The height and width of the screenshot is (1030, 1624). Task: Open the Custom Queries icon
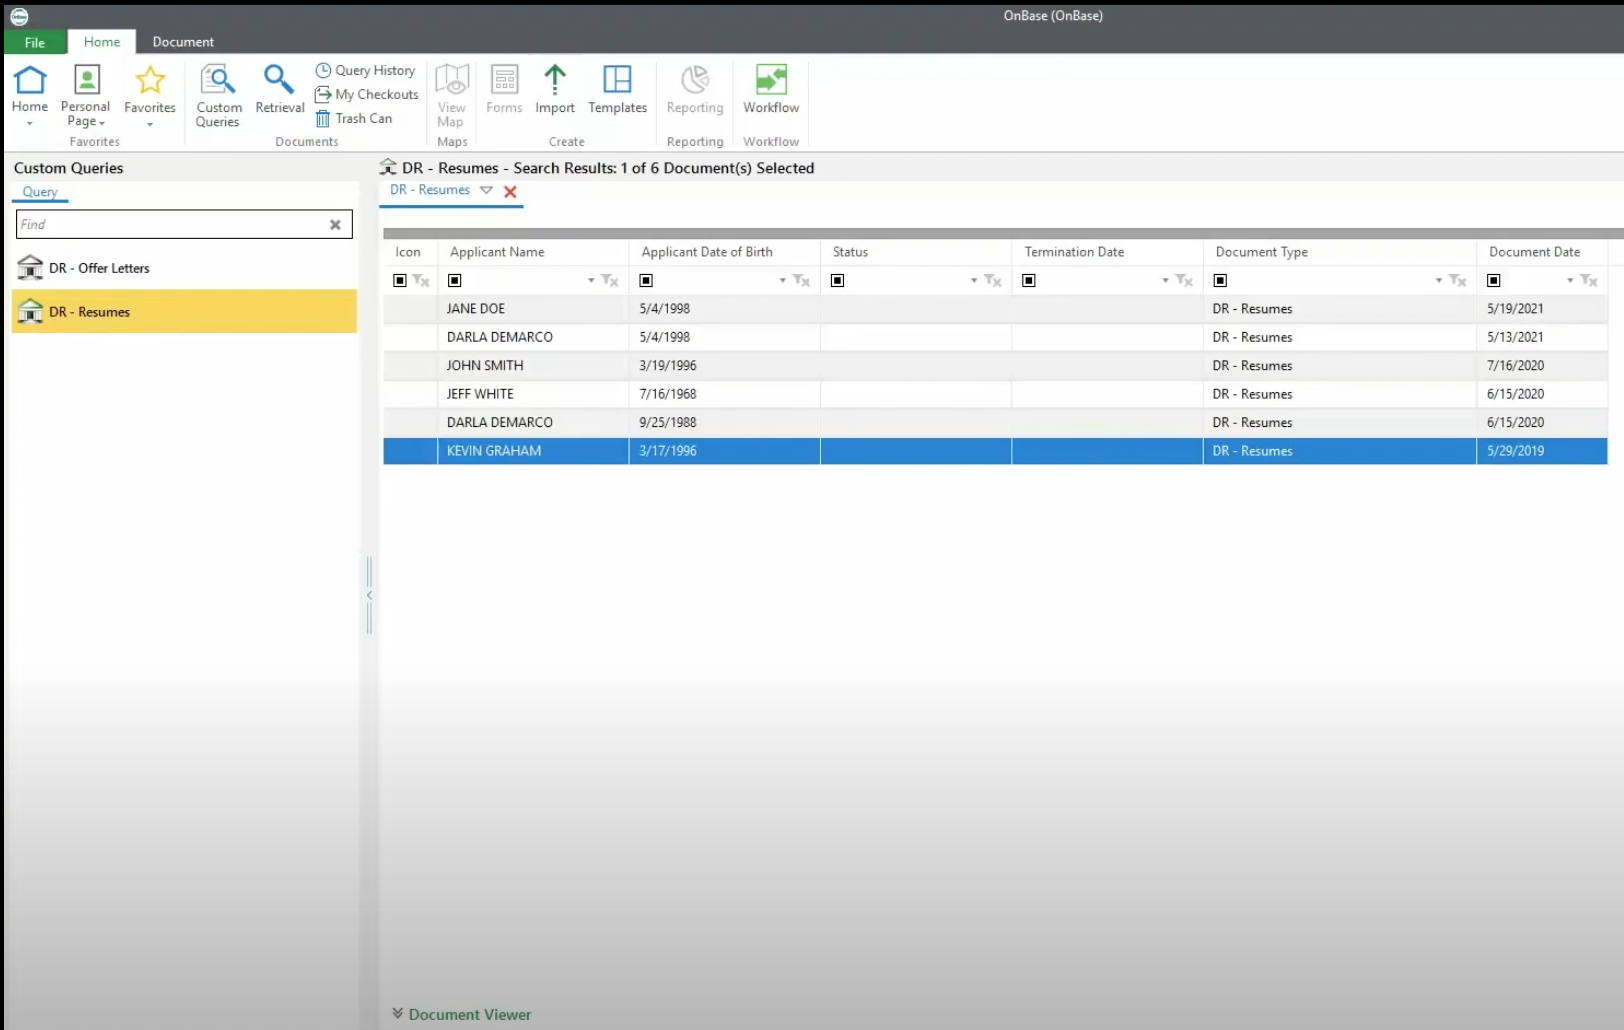[218, 93]
